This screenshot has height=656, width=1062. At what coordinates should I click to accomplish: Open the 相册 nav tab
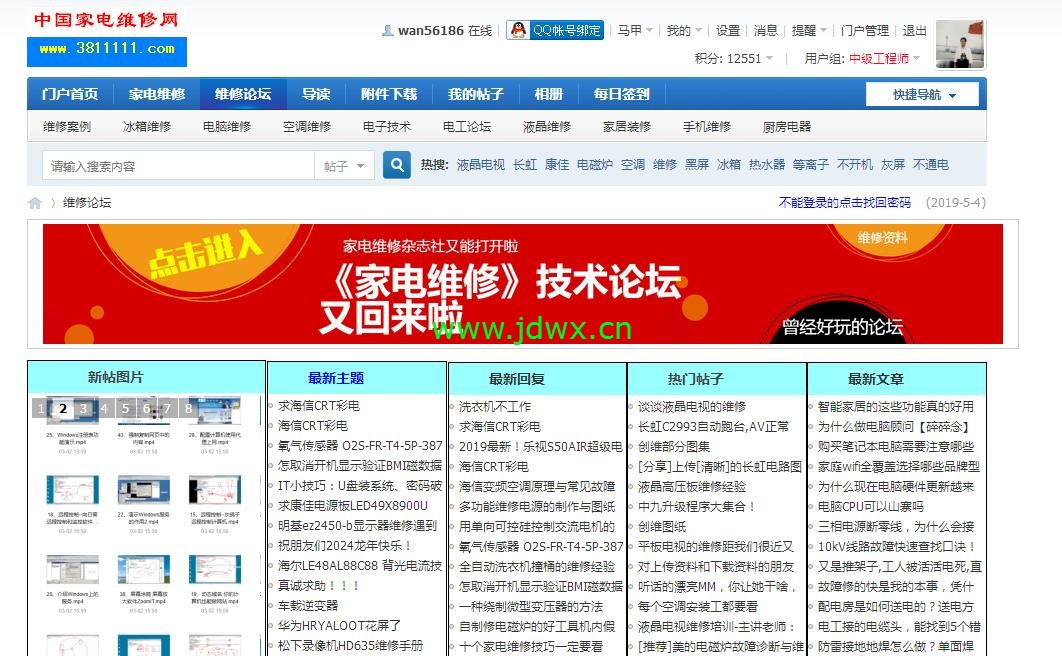coord(549,94)
